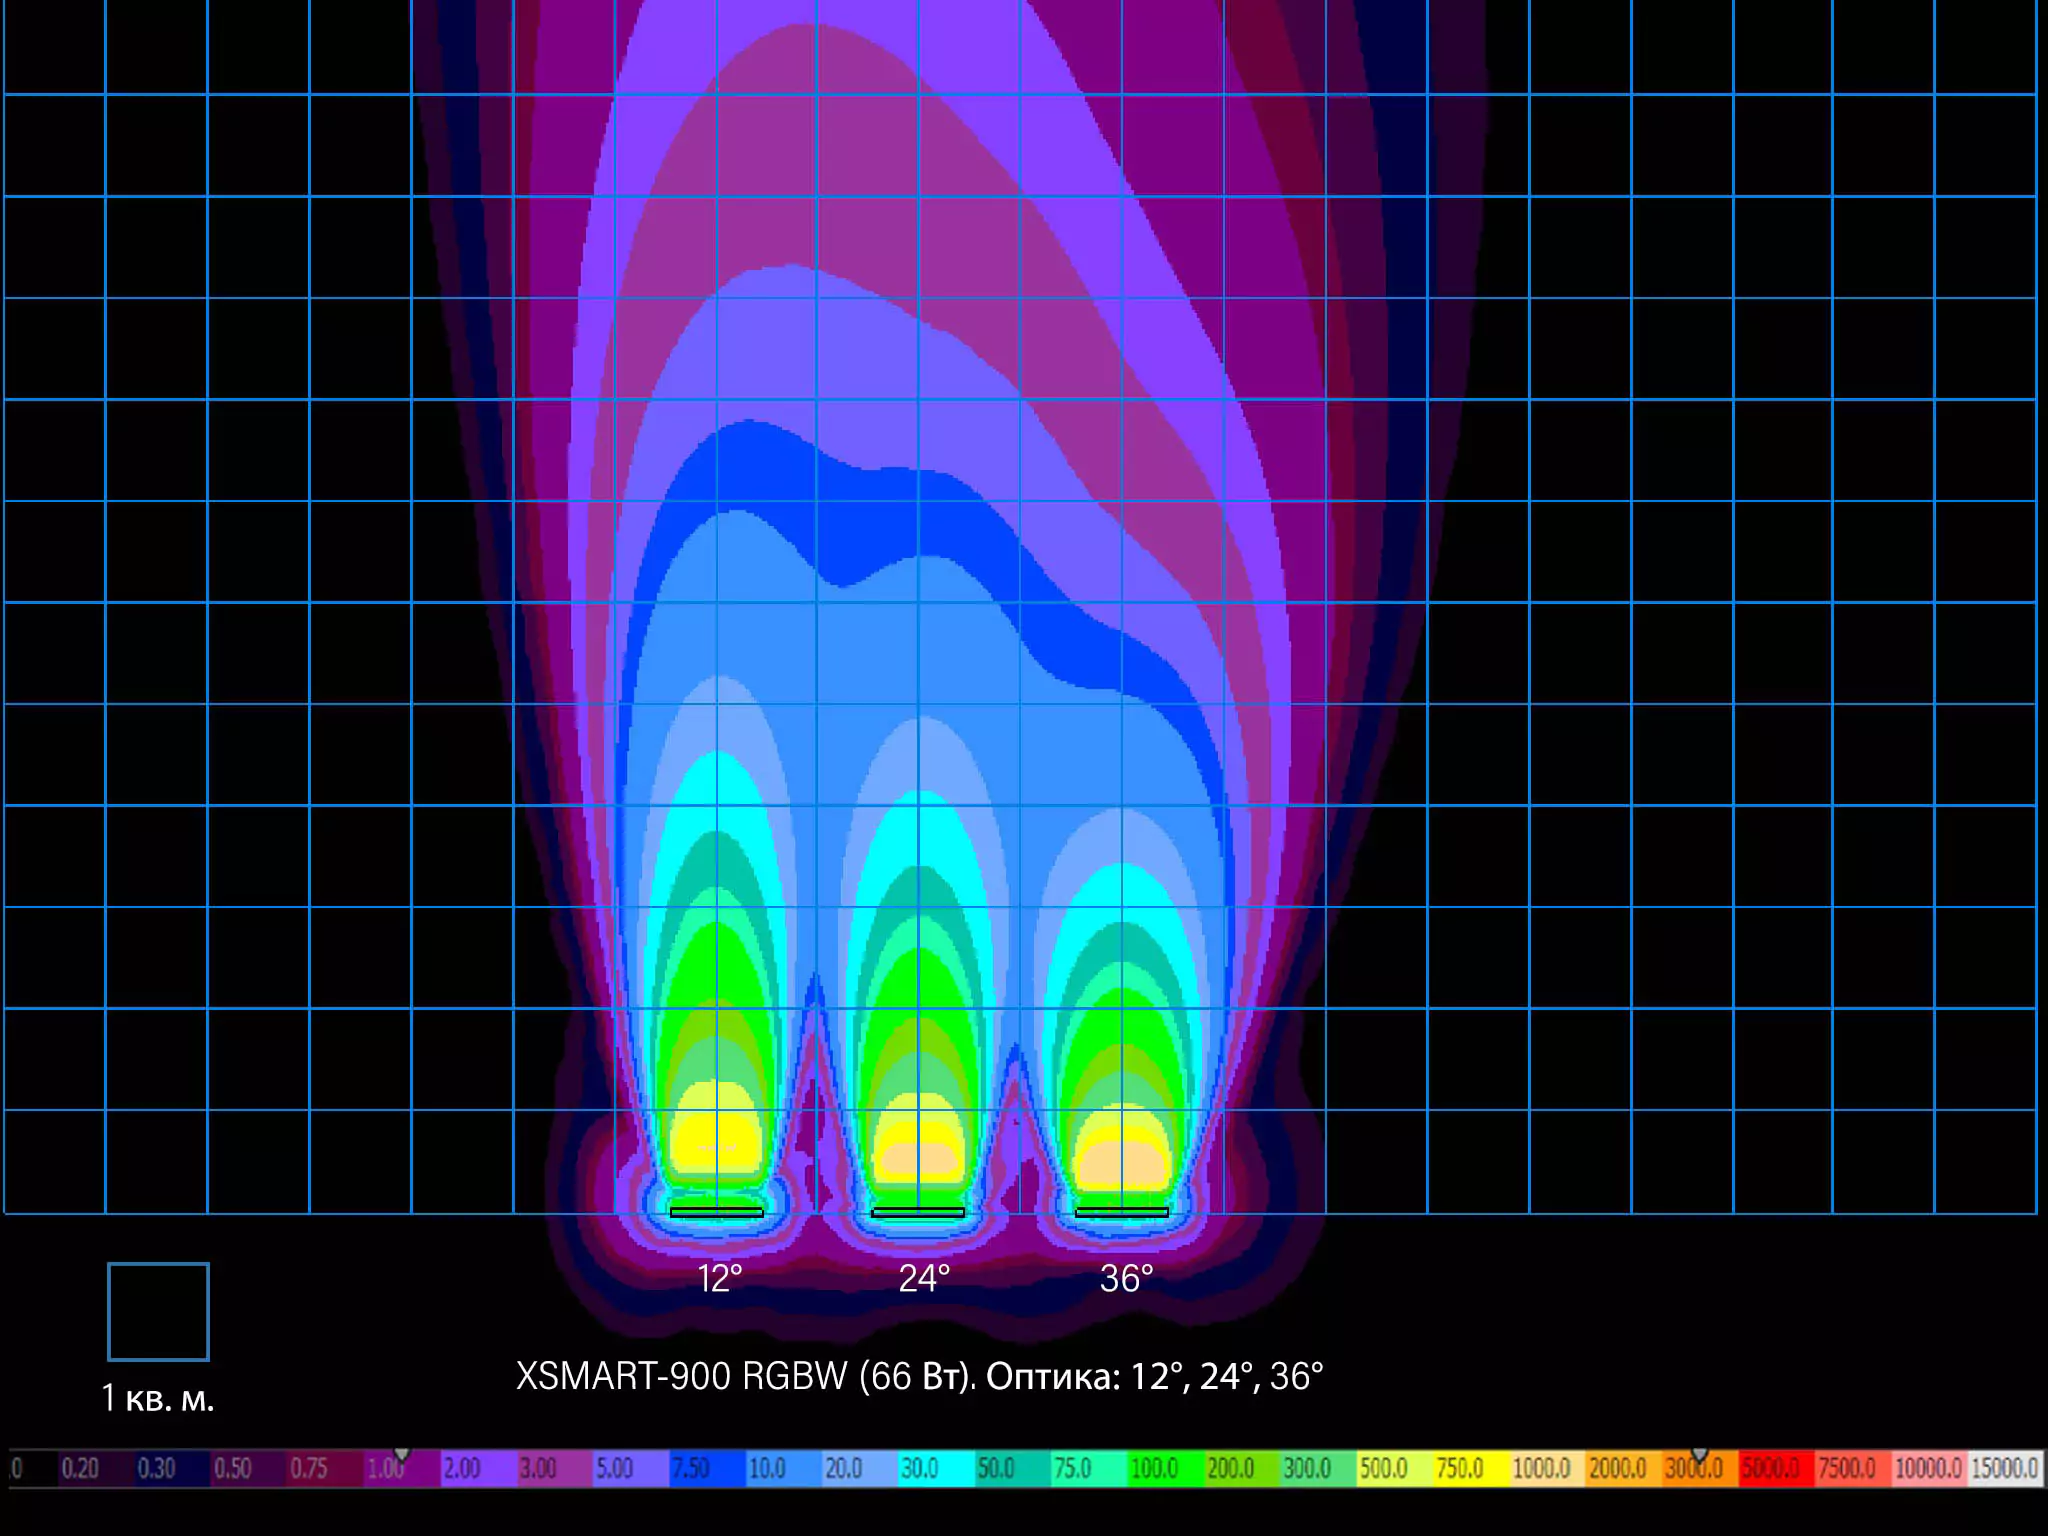The image size is (2048, 1536).
Task: Click the 1 кв. м. scale square
Action: (158, 1312)
